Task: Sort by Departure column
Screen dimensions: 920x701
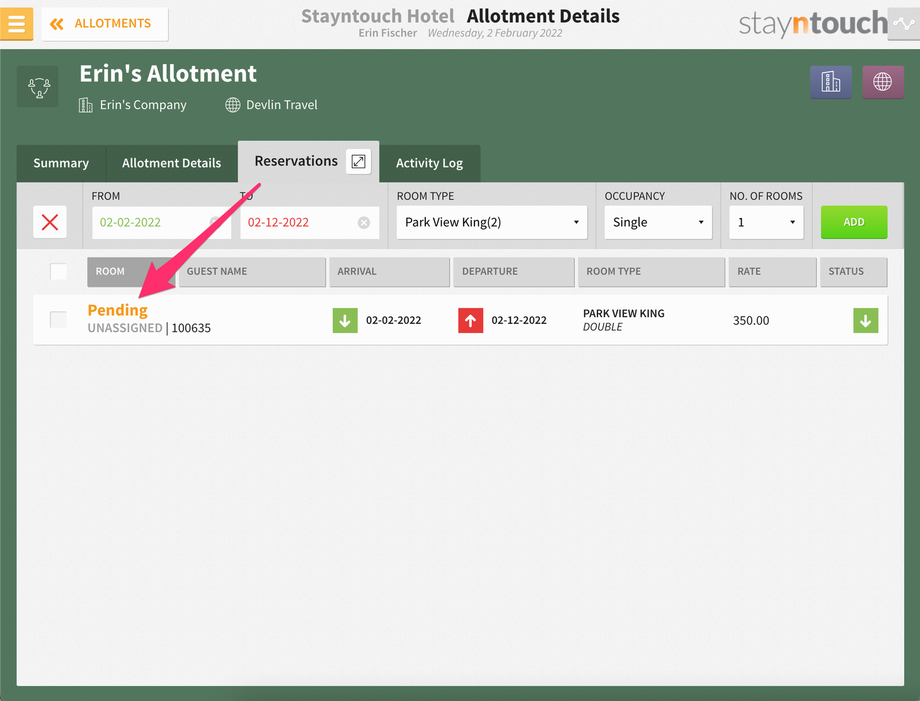Action: coord(514,272)
